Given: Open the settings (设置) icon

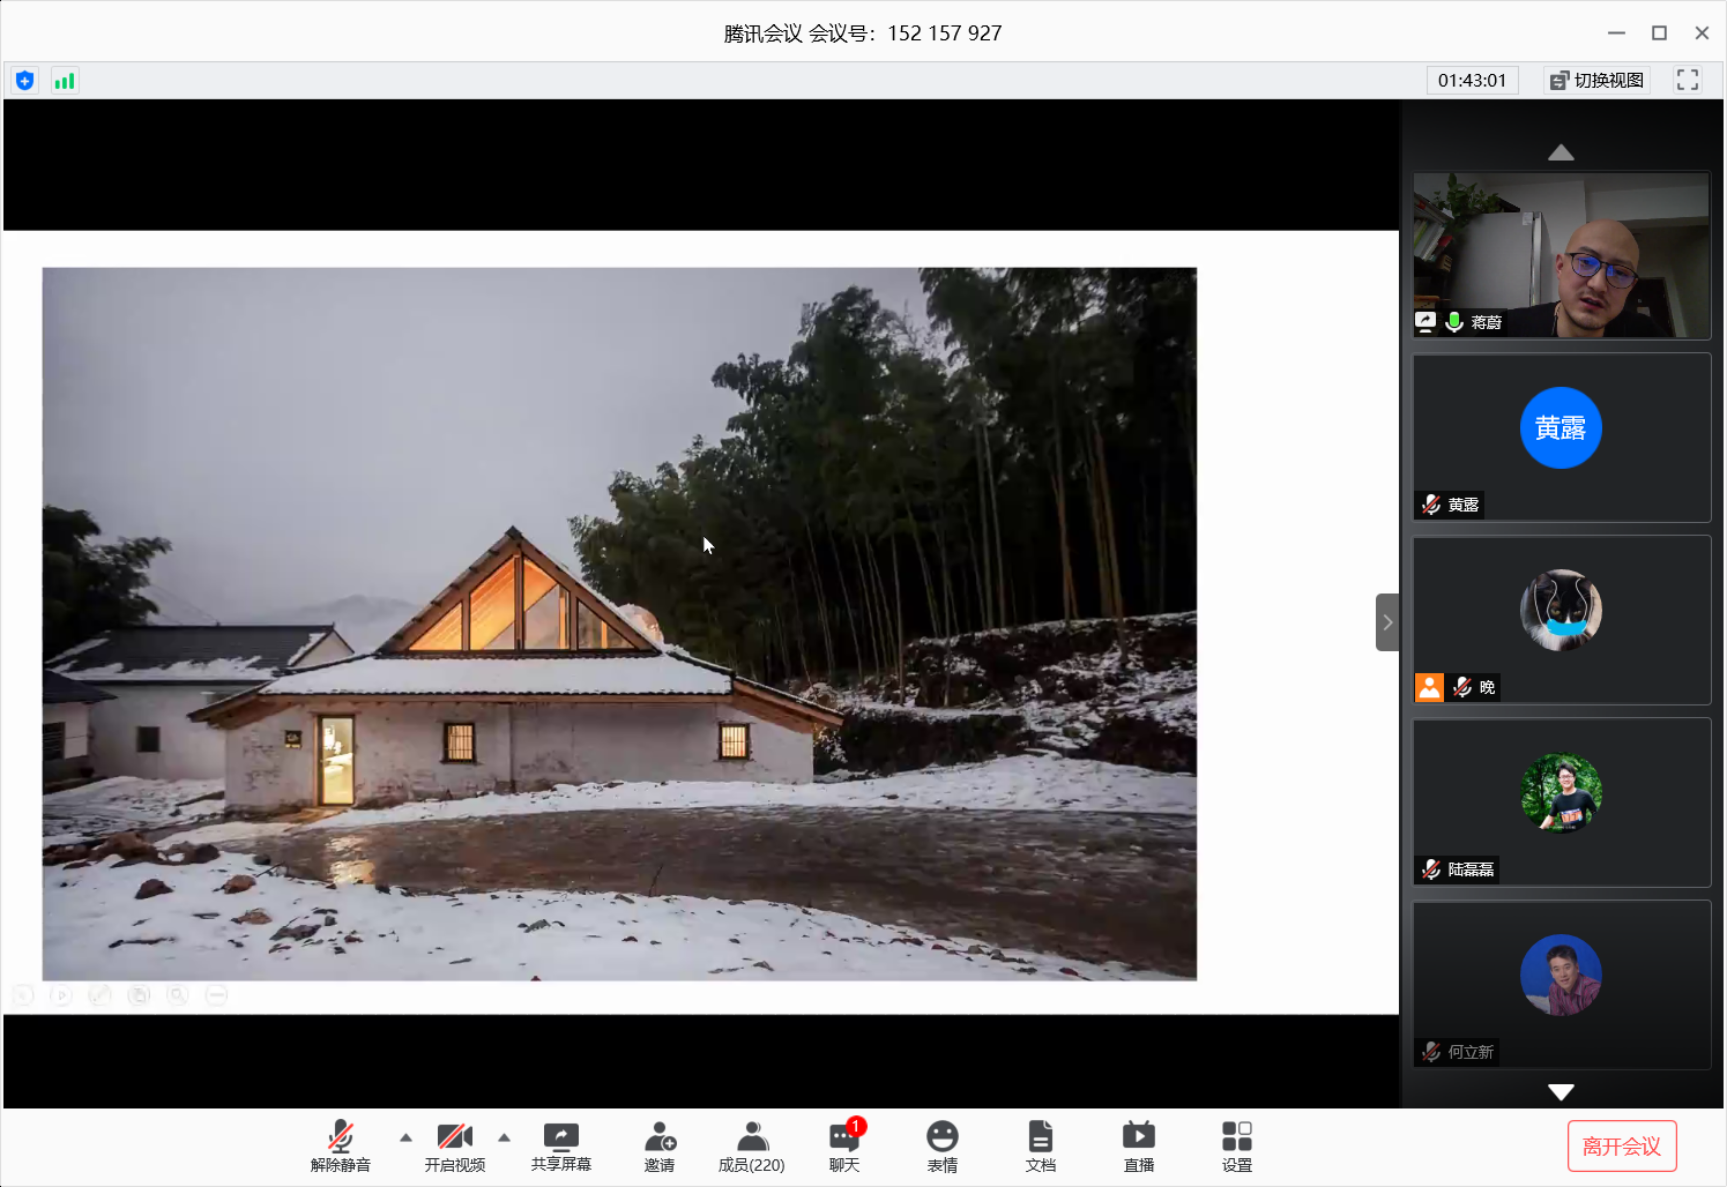Looking at the screenshot, I should 1236,1146.
